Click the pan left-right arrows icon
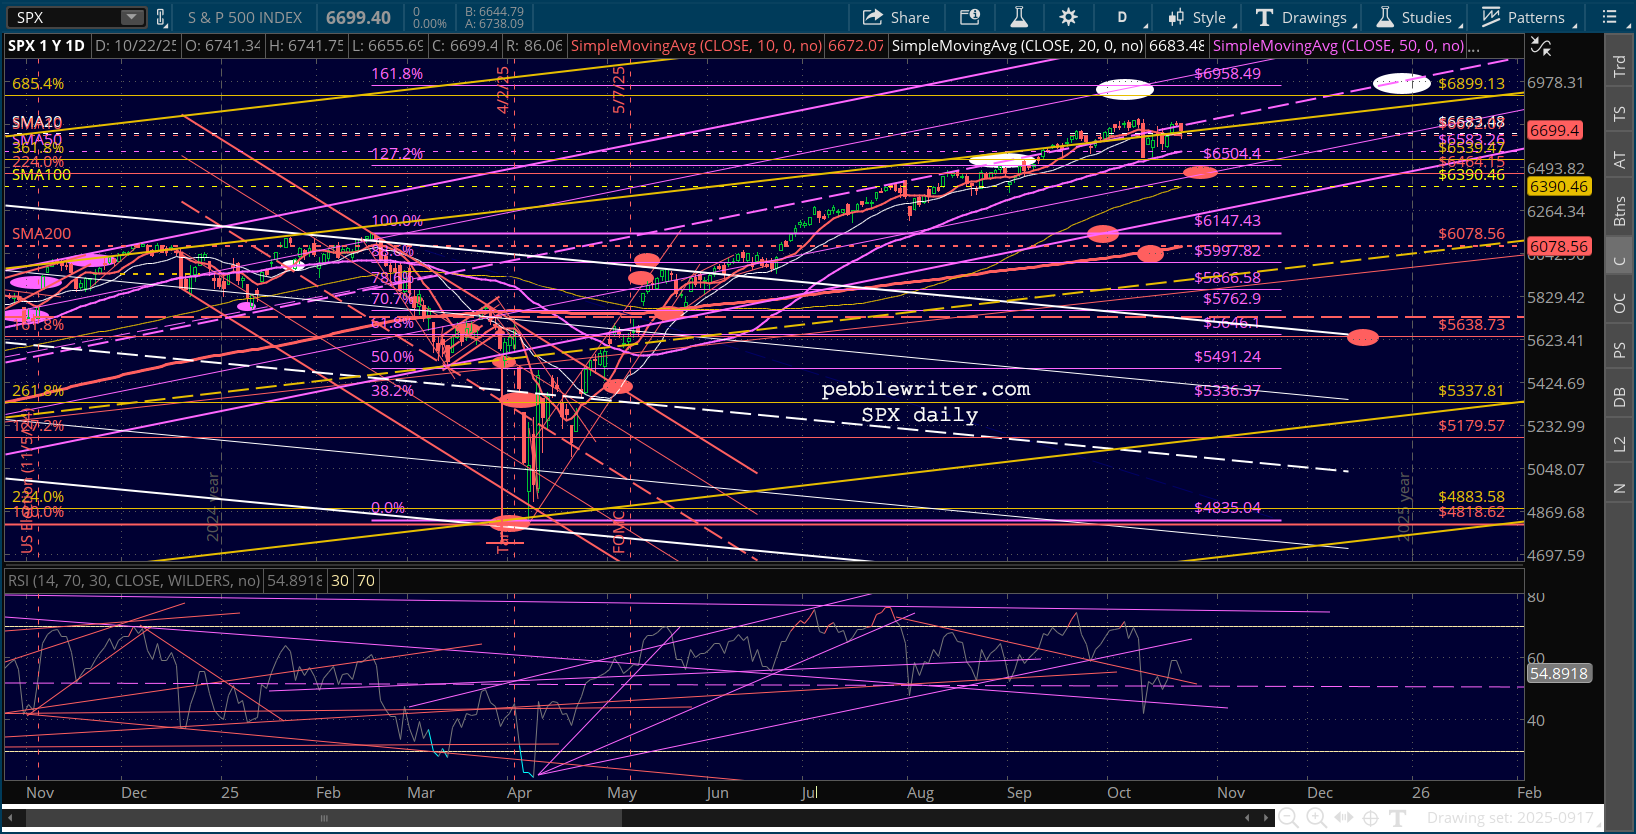Image resolution: width=1636 pixels, height=834 pixels. pos(1343,818)
